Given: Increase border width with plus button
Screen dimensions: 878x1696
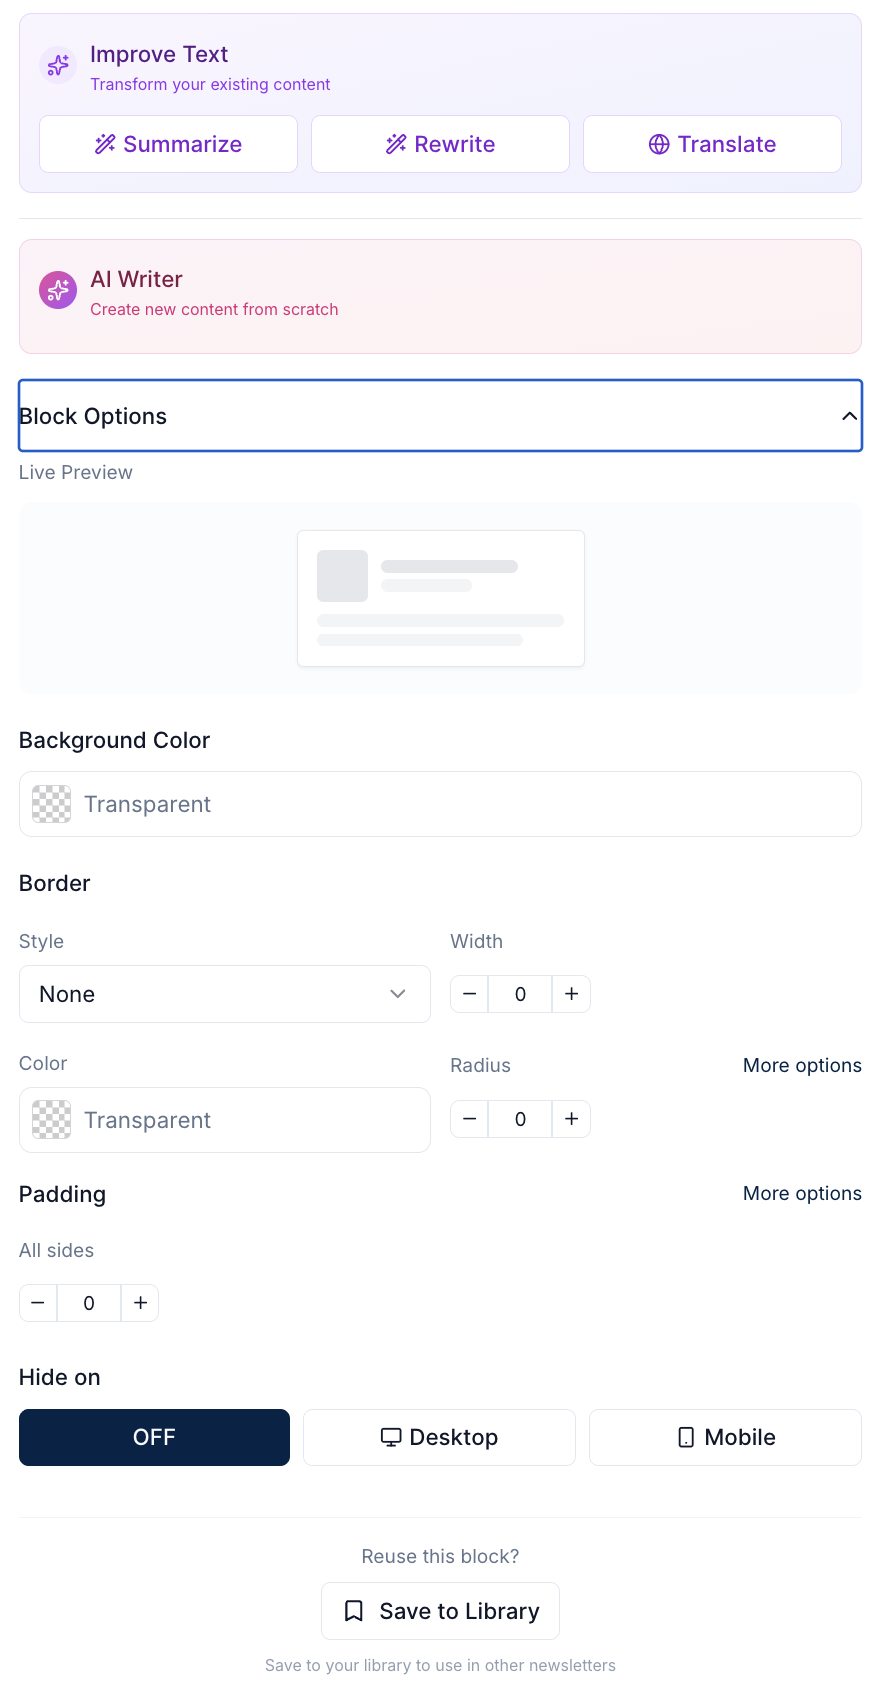Looking at the screenshot, I should (571, 994).
